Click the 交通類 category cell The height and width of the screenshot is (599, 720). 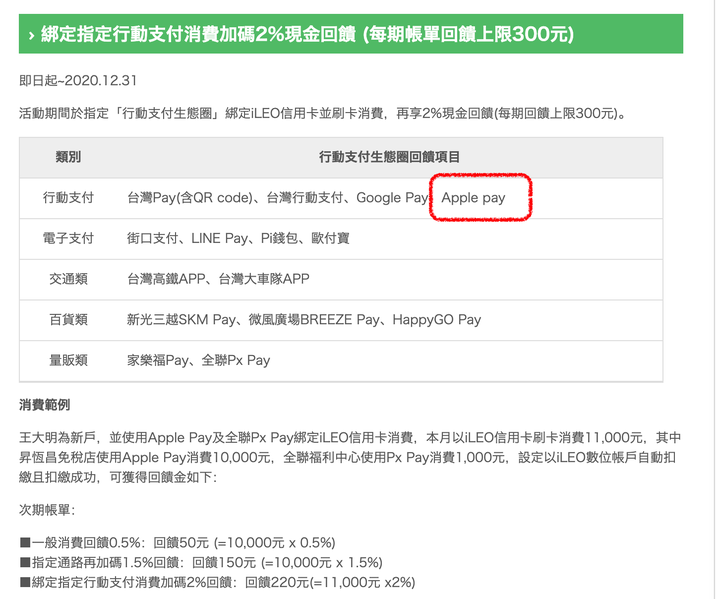tap(68, 279)
